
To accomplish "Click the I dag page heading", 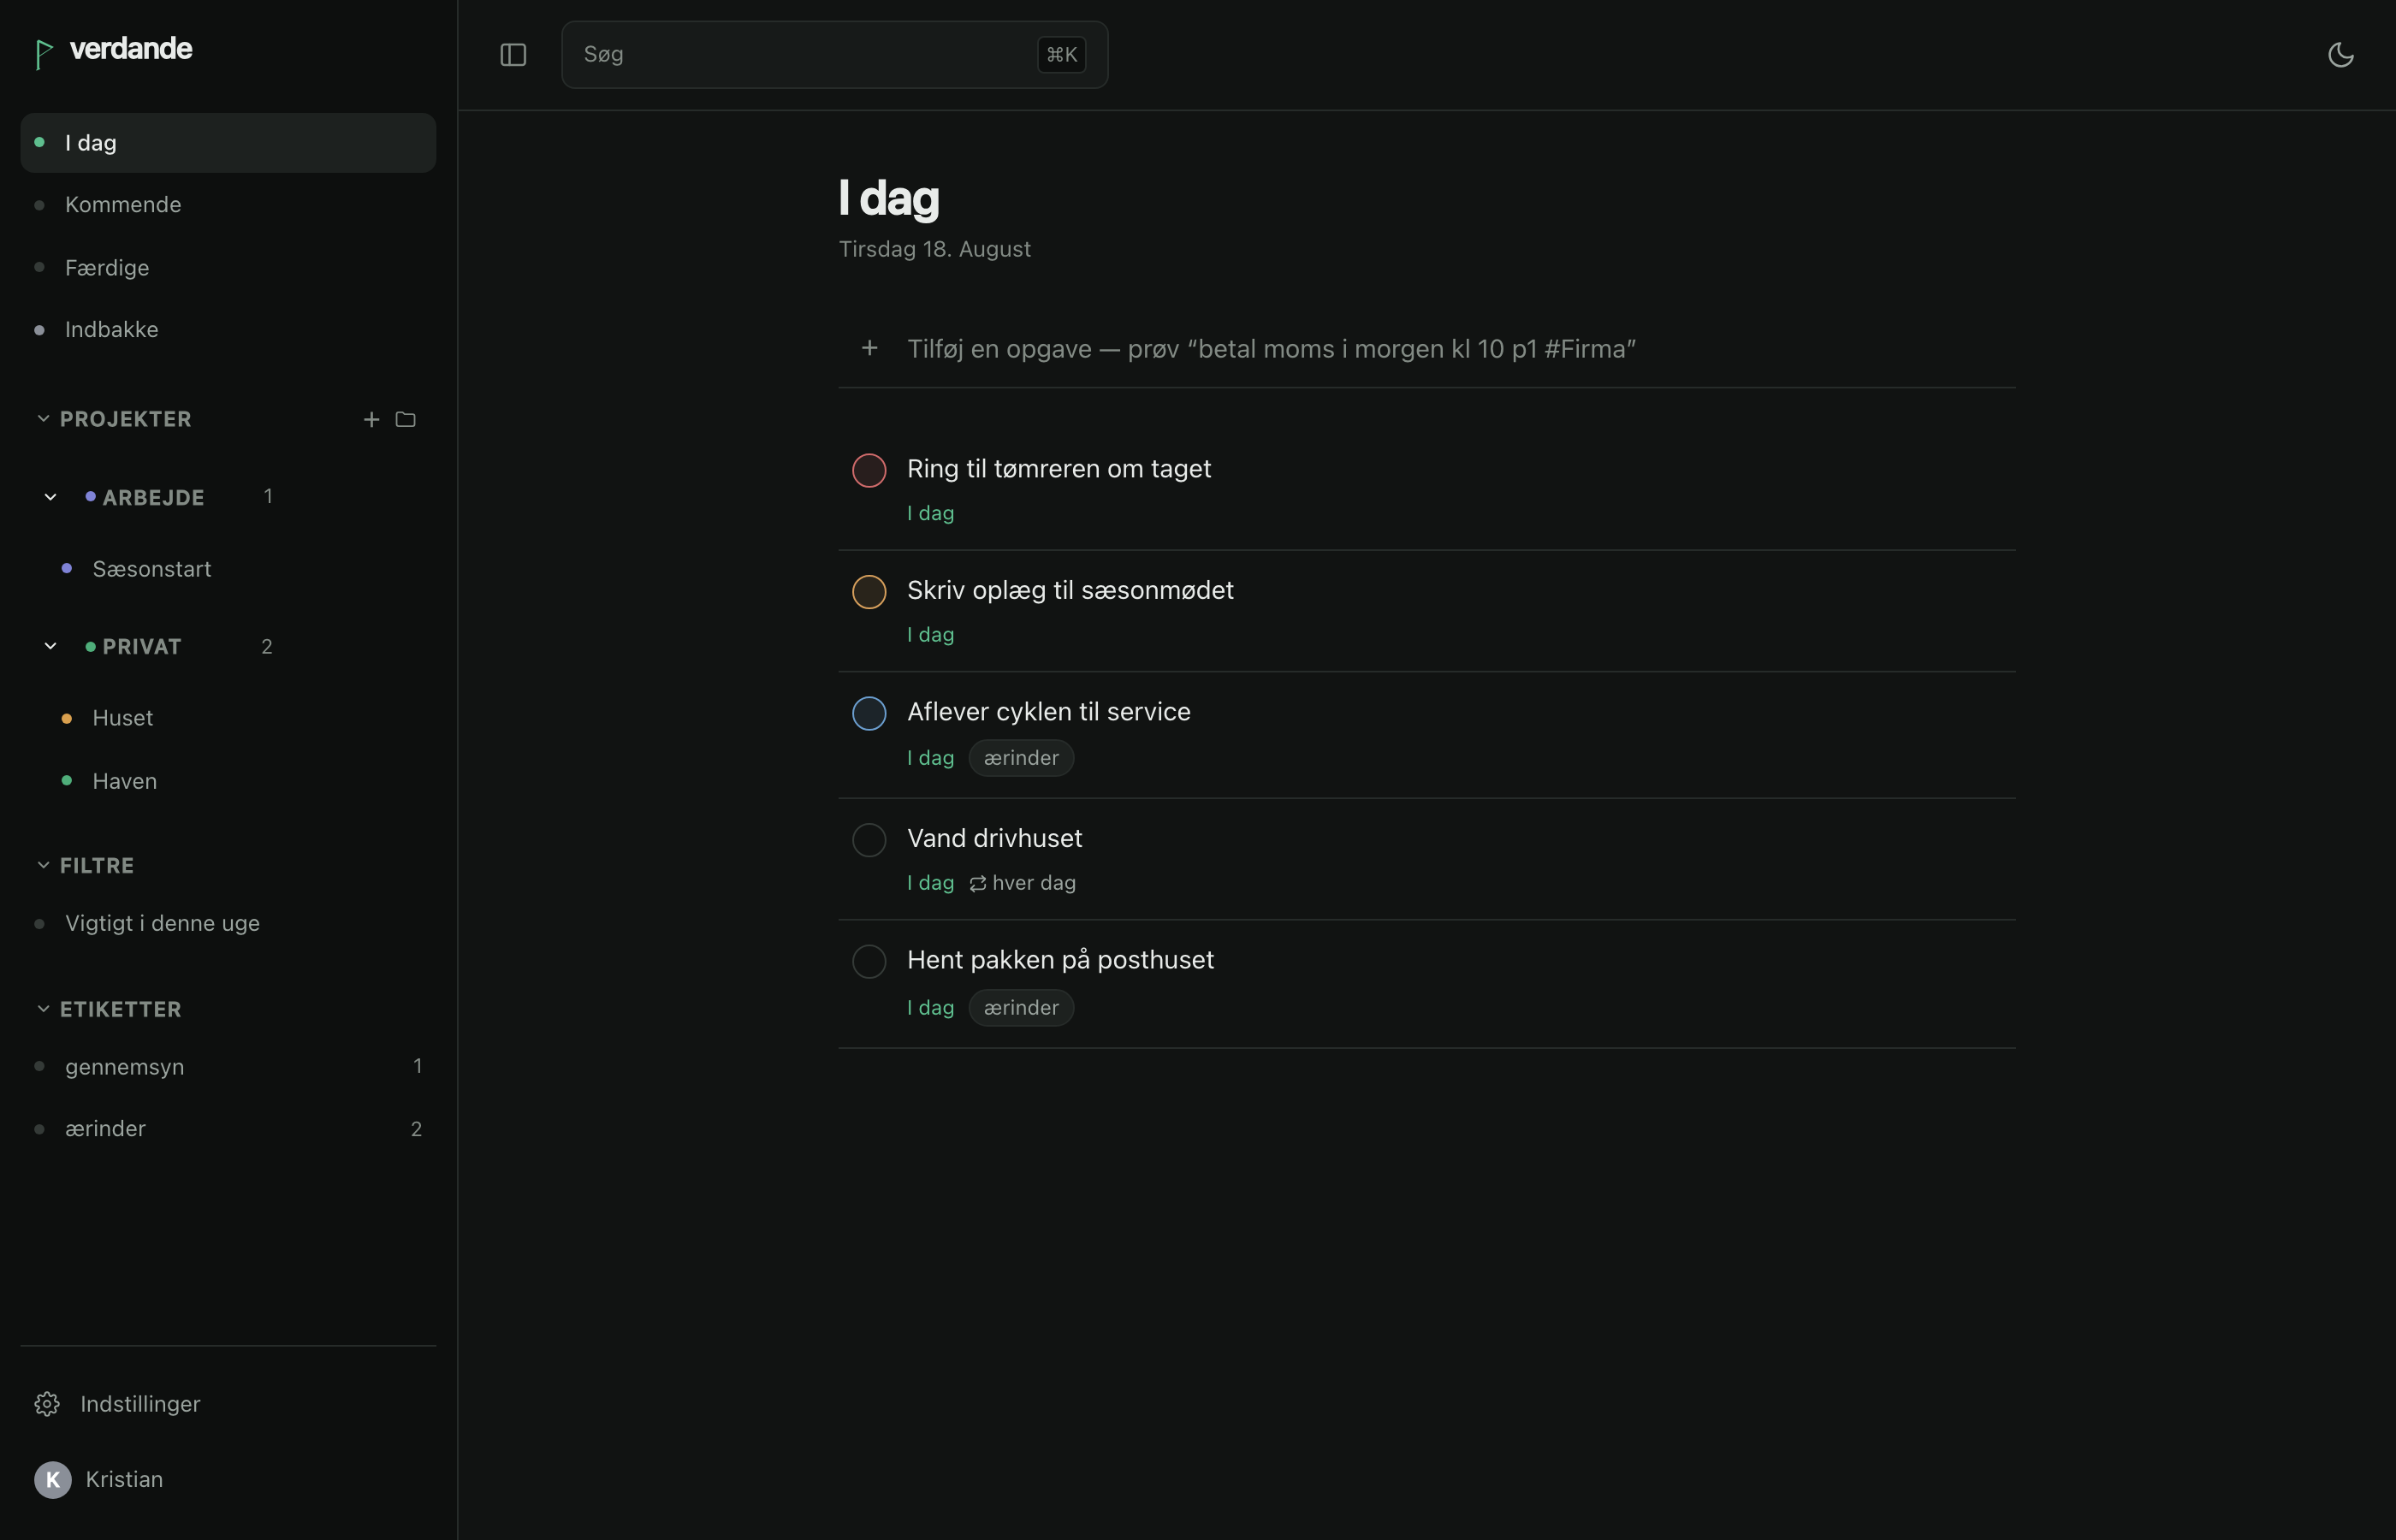I will [888, 198].
